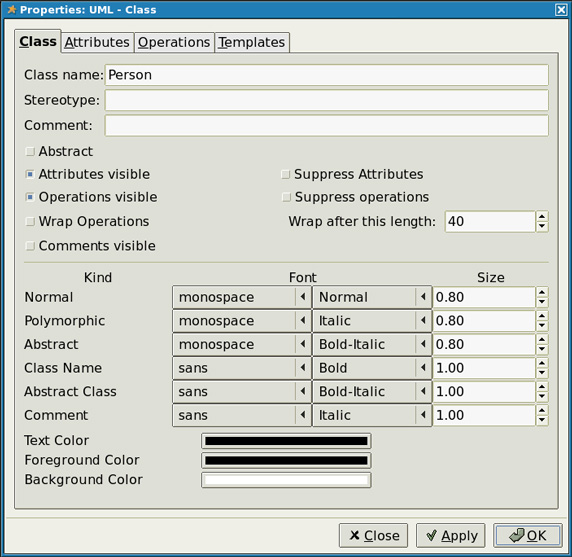Increase the Class Name font size

tap(542, 363)
